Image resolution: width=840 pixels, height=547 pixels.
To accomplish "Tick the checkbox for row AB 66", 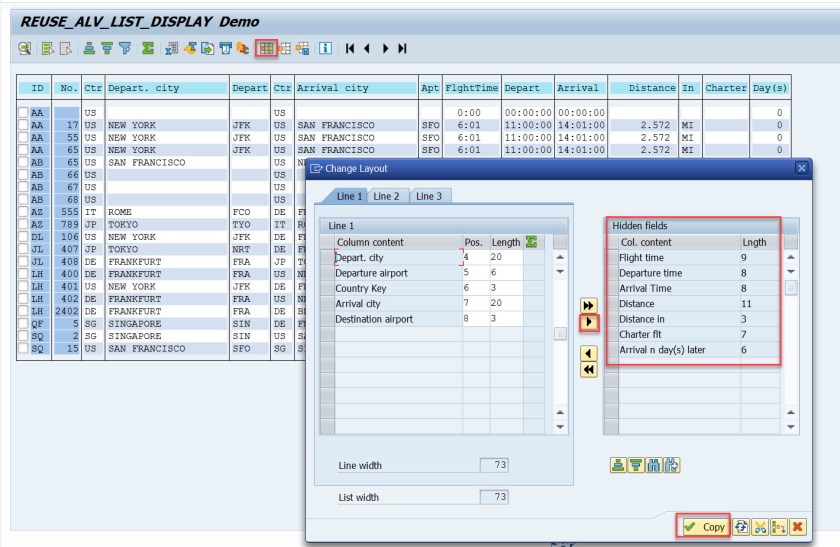I will (23, 175).
